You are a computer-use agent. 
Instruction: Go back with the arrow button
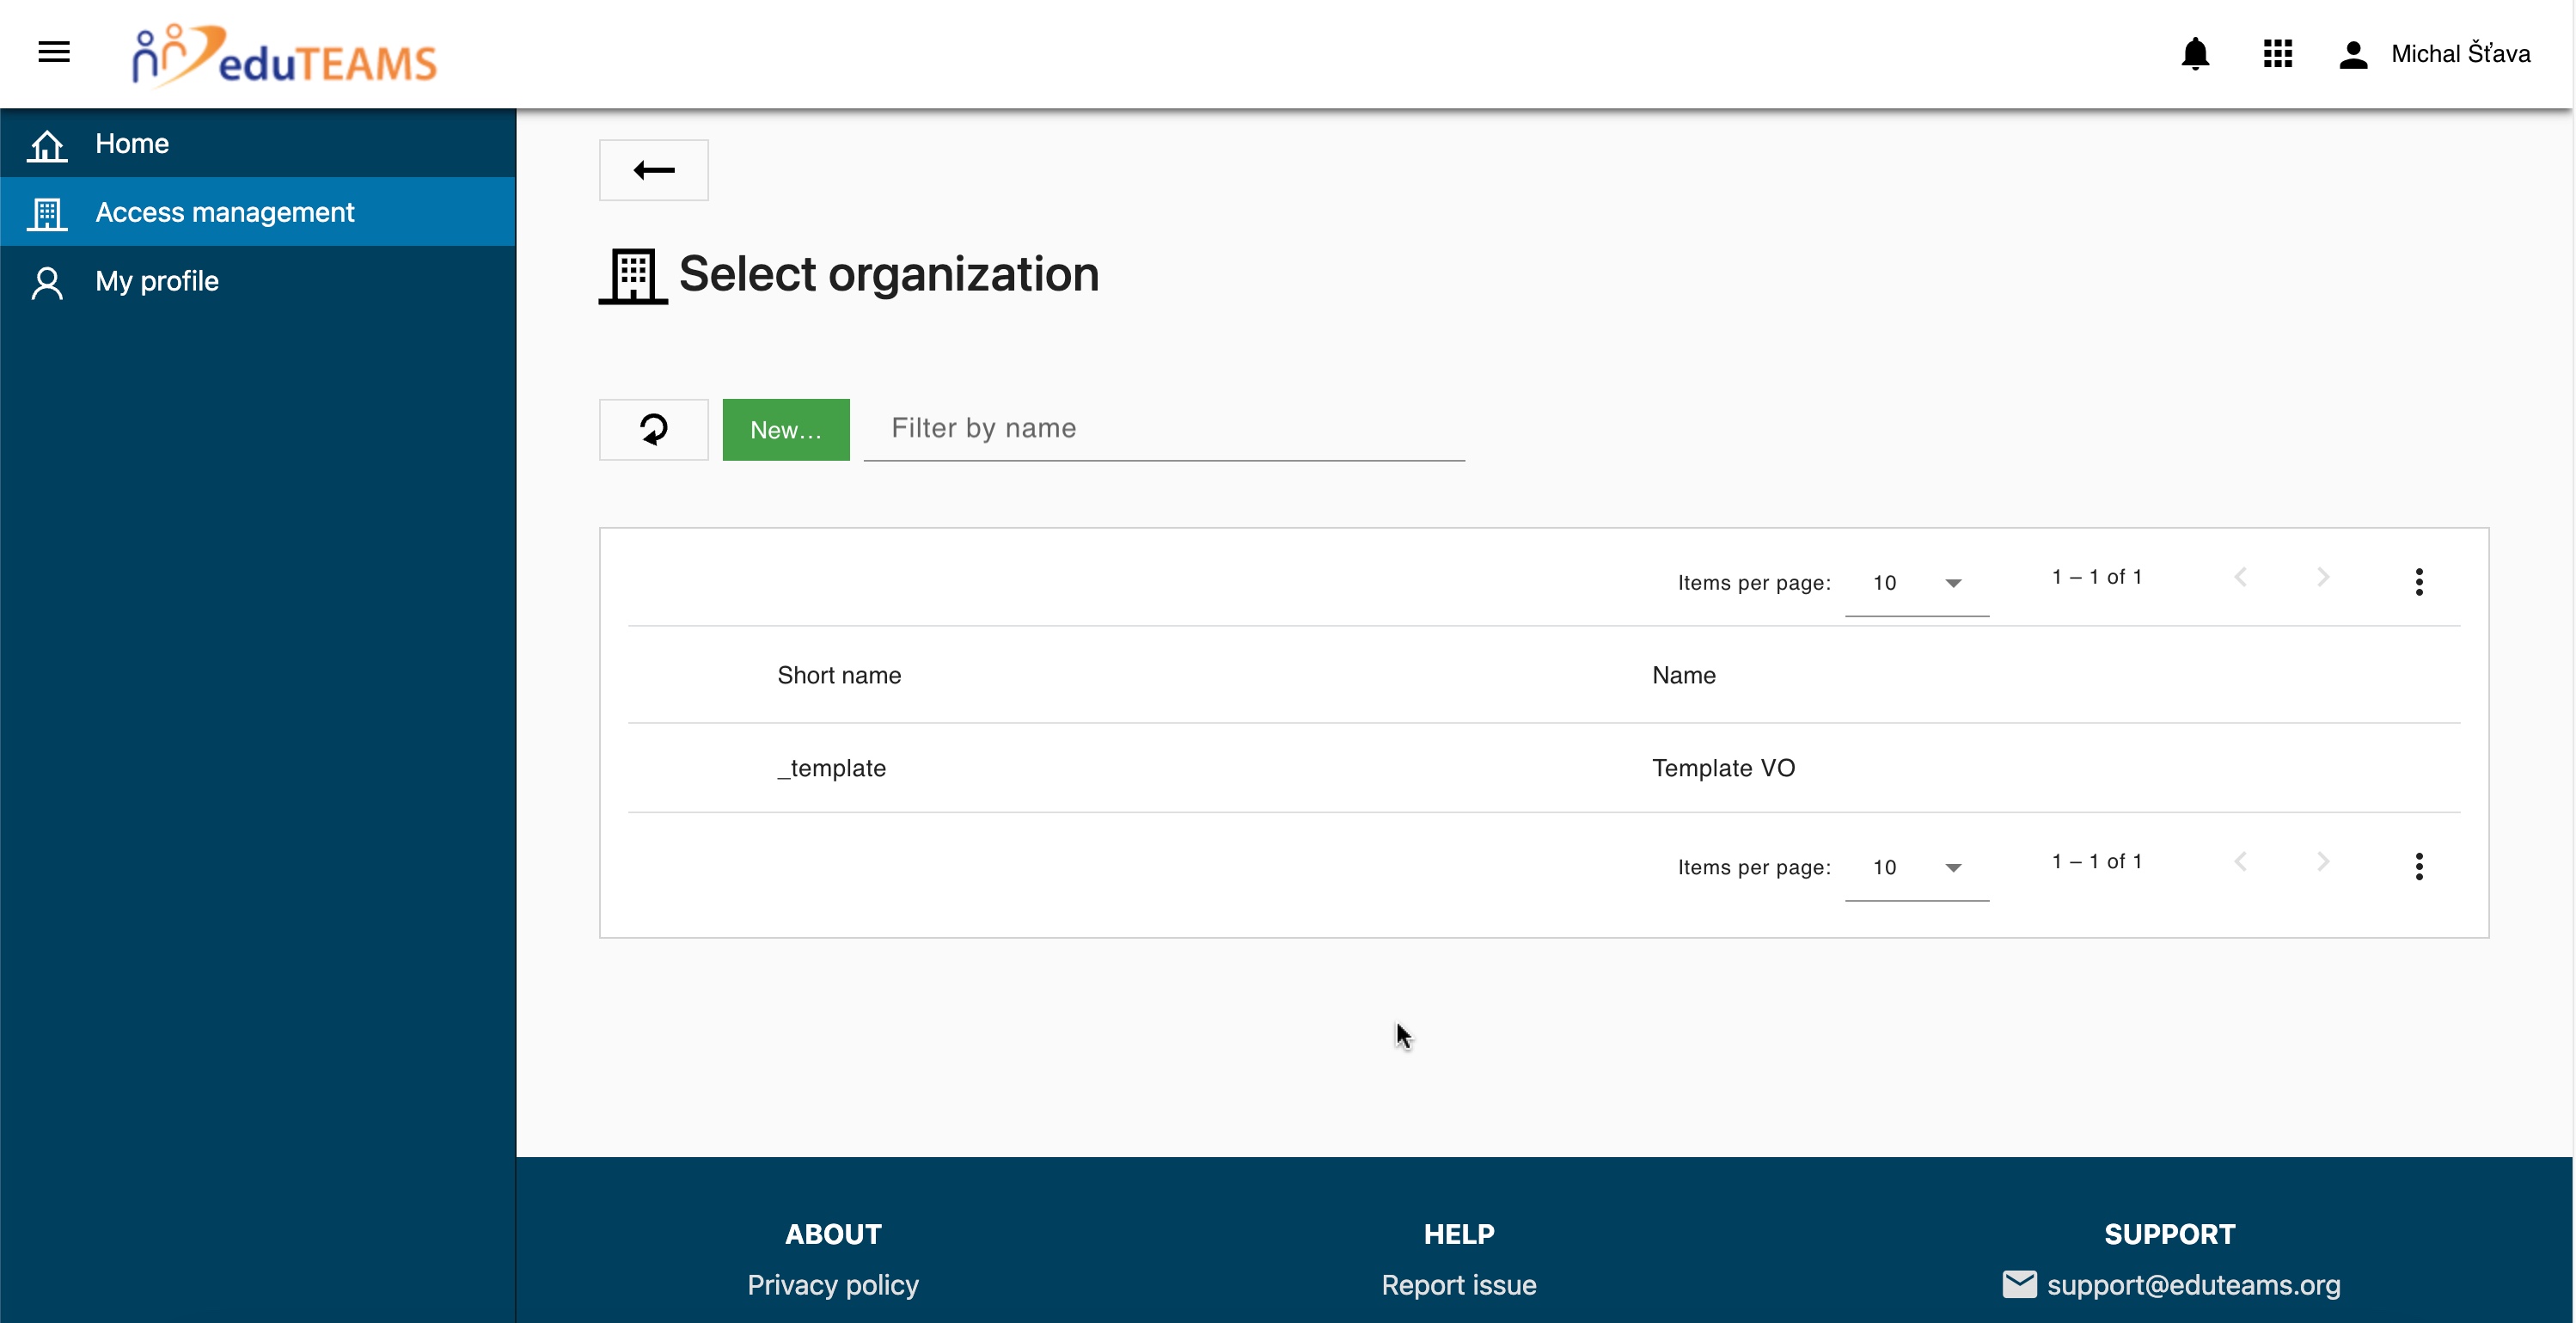654,170
